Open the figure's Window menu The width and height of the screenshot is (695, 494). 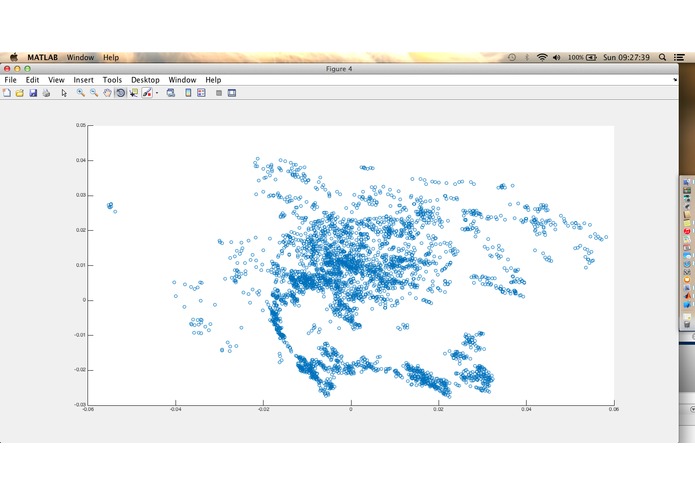pyautogui.click(x=182, y=80)
